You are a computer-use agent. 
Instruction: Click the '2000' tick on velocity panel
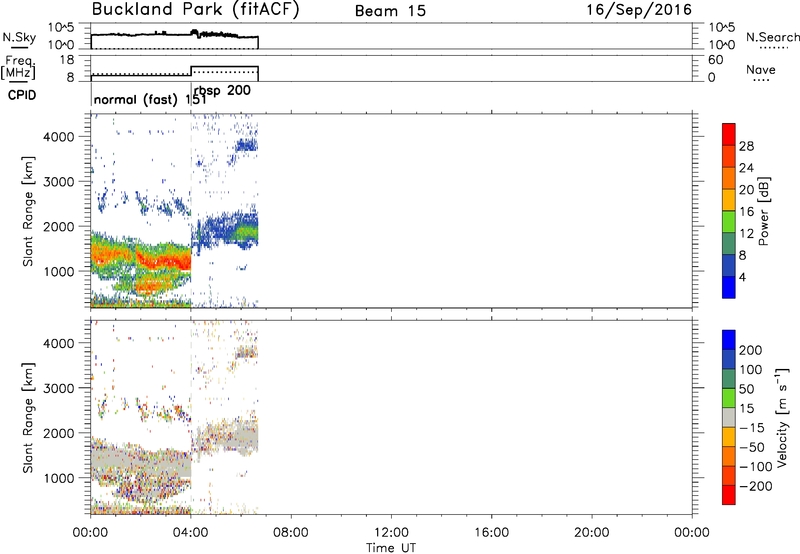point(58,433)
